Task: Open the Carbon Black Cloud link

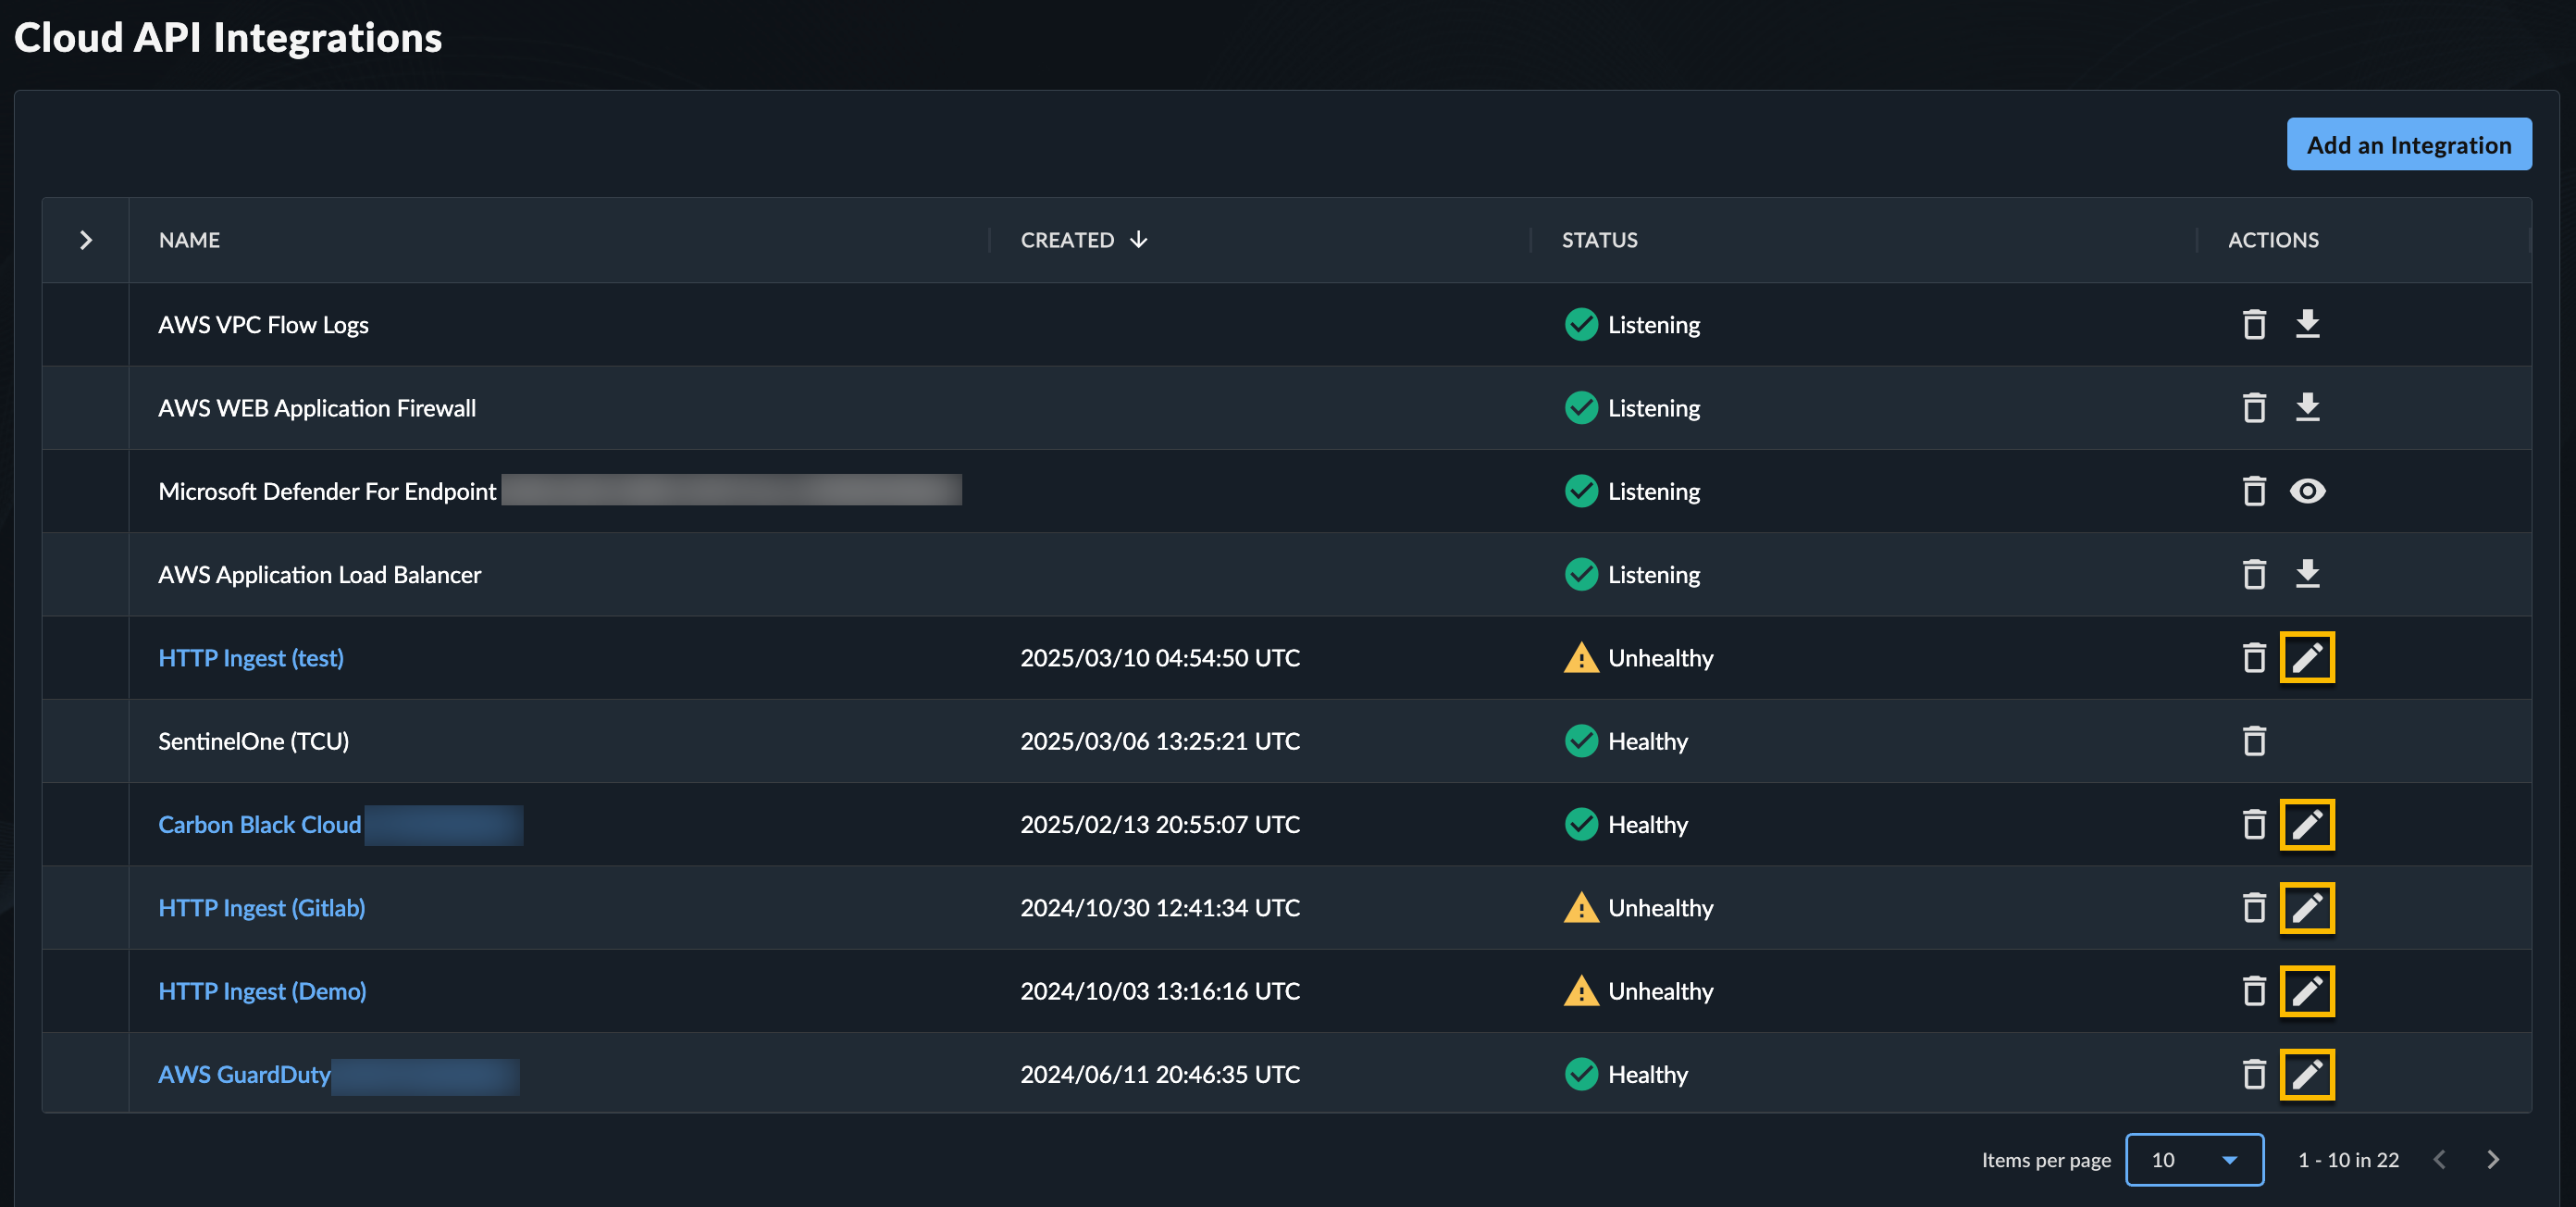Action: pyautogui.click(x=260, y=825)
